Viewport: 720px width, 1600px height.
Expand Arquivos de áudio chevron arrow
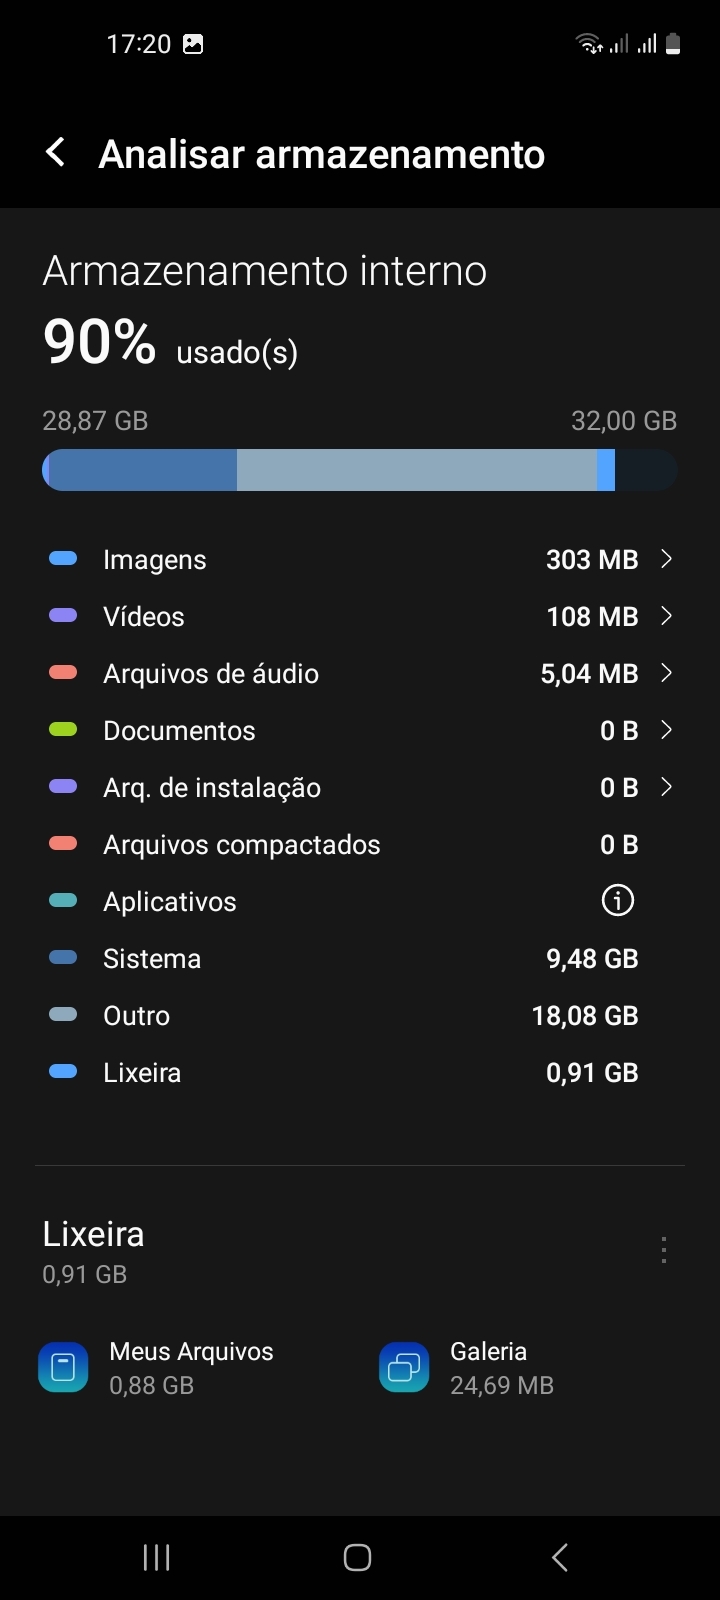[667, 673]
